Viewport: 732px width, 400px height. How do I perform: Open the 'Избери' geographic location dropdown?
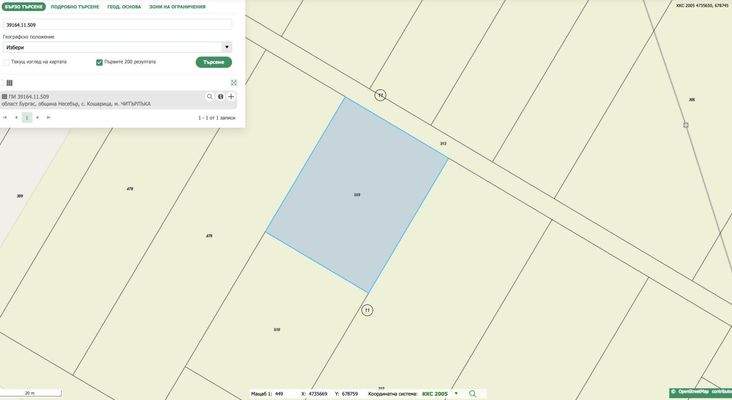pyautogui.click(x=116, y=47)
